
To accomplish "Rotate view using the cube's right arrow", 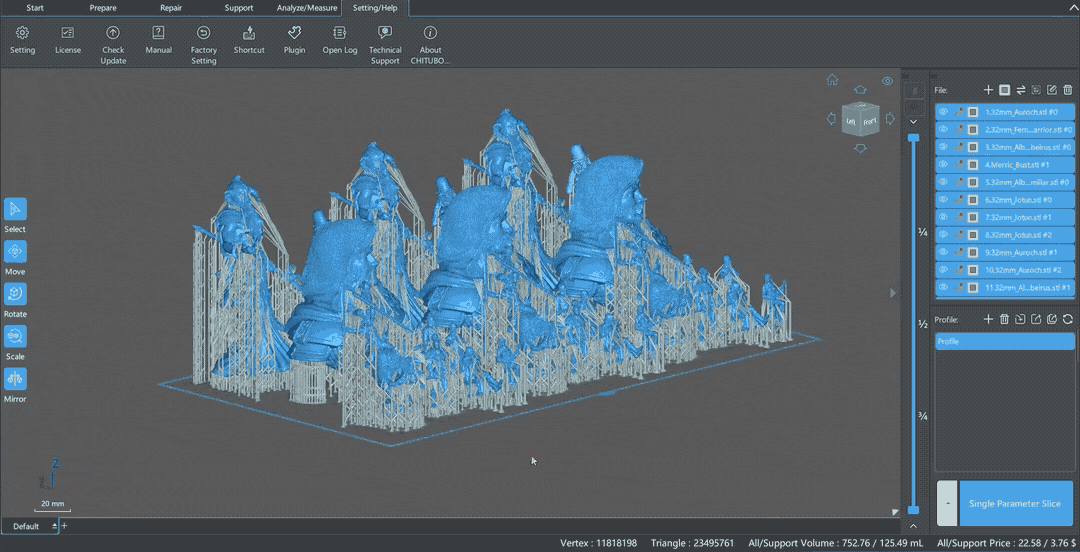I will pos(889,119).
